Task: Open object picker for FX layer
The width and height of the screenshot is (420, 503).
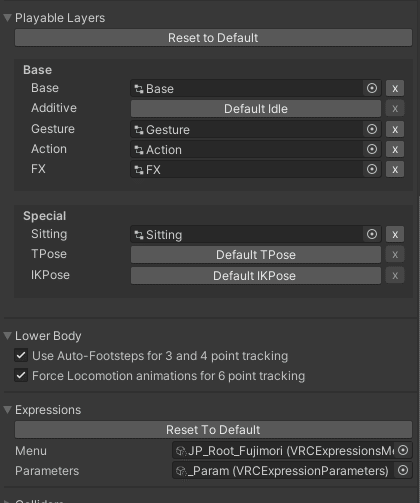Action: 372,169
